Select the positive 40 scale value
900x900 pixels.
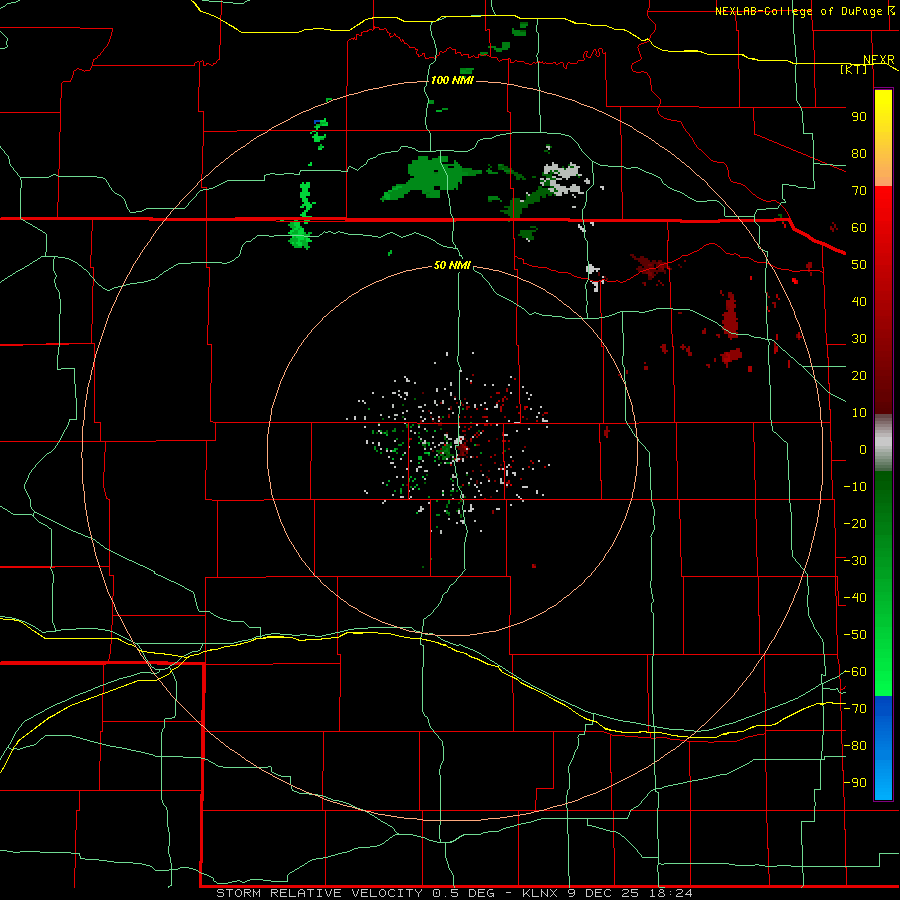(859, 302)
